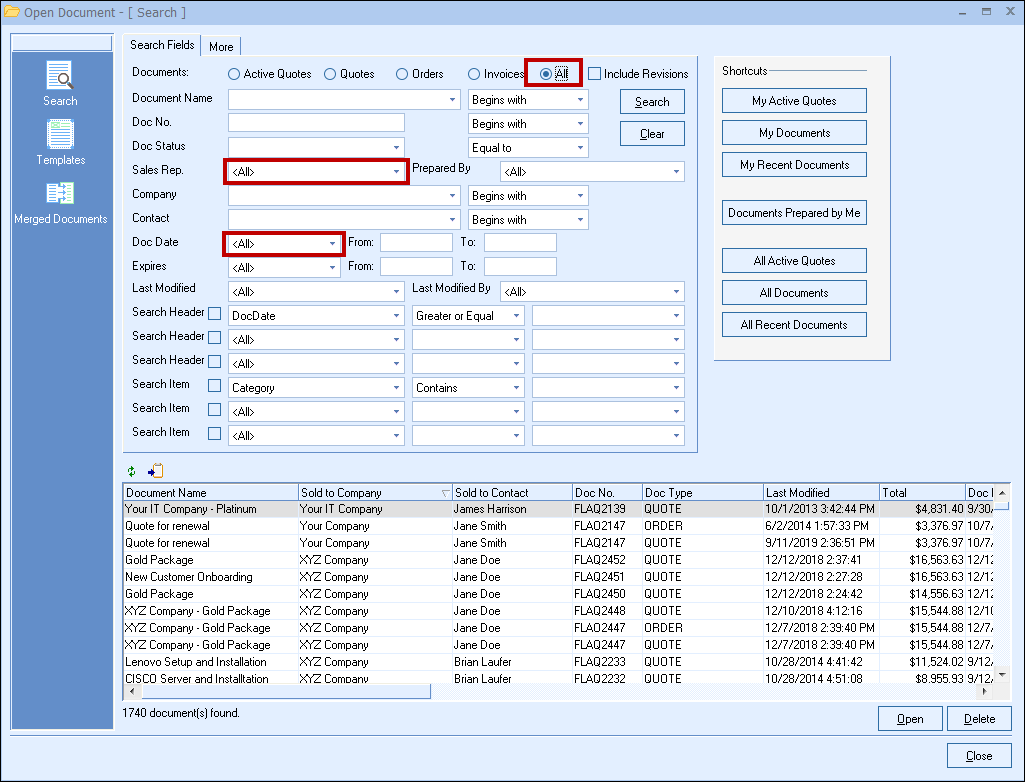Open the Doc Date range dropdown
Image resolution: width=1025 pixels, height=782 pixels.
pos(333,244)
